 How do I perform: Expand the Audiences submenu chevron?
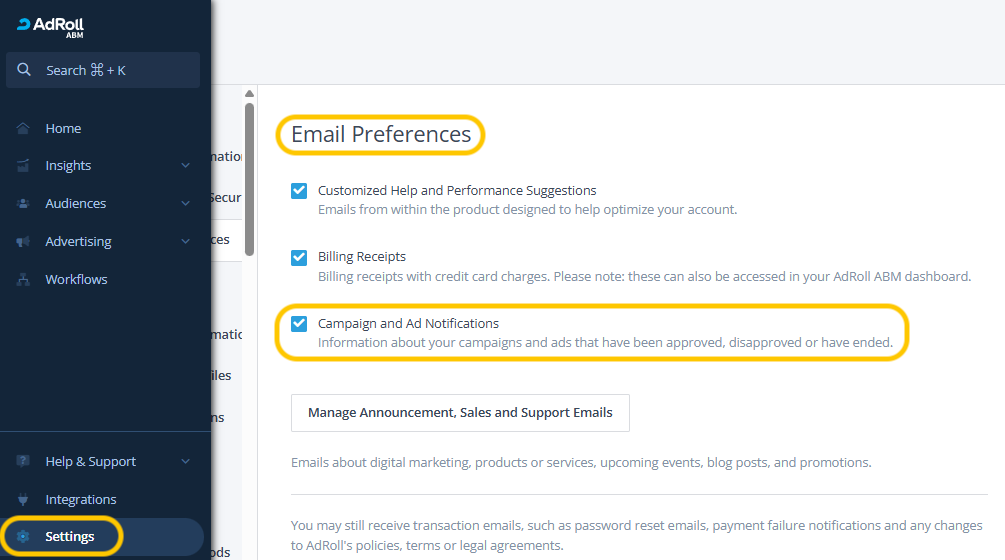click(x=185, y=204)
